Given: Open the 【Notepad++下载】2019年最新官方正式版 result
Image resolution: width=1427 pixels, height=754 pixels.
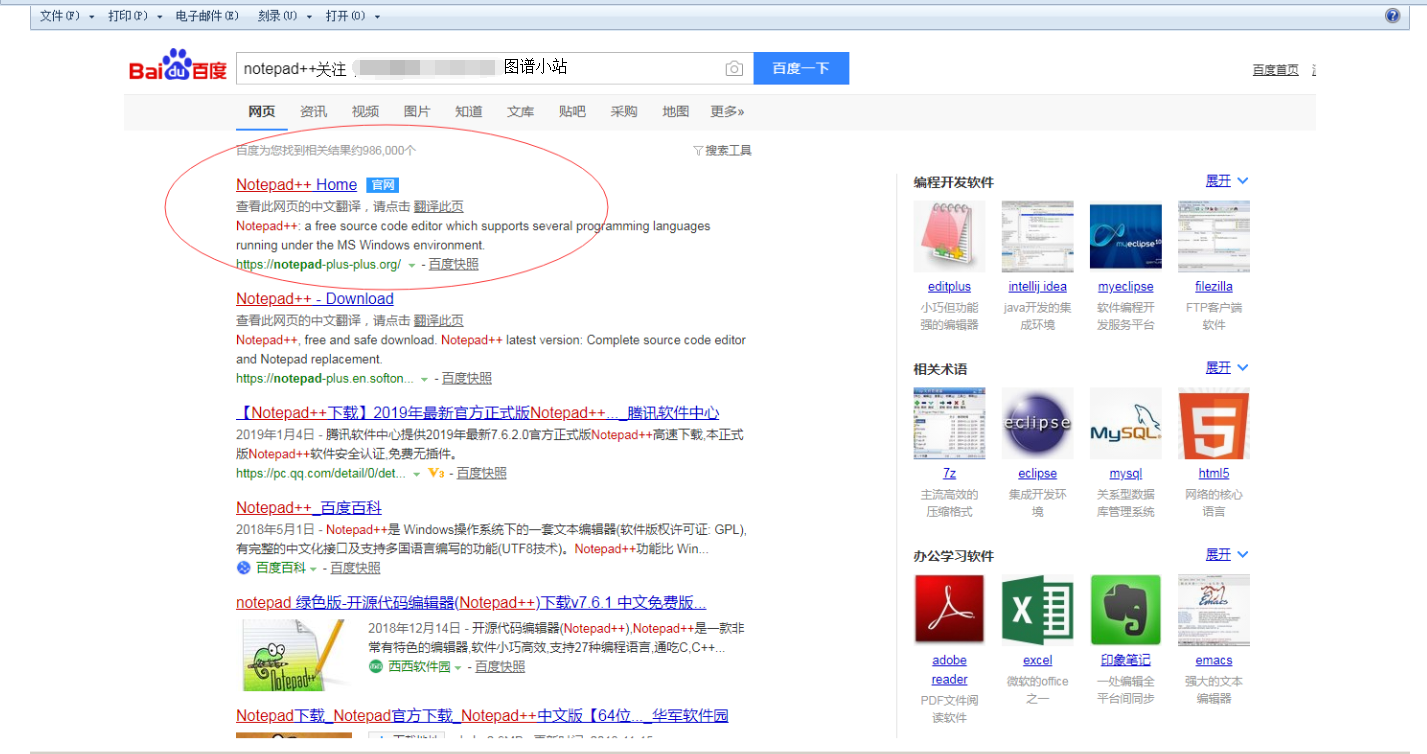Looking at the screenshot, I should 478,413.
